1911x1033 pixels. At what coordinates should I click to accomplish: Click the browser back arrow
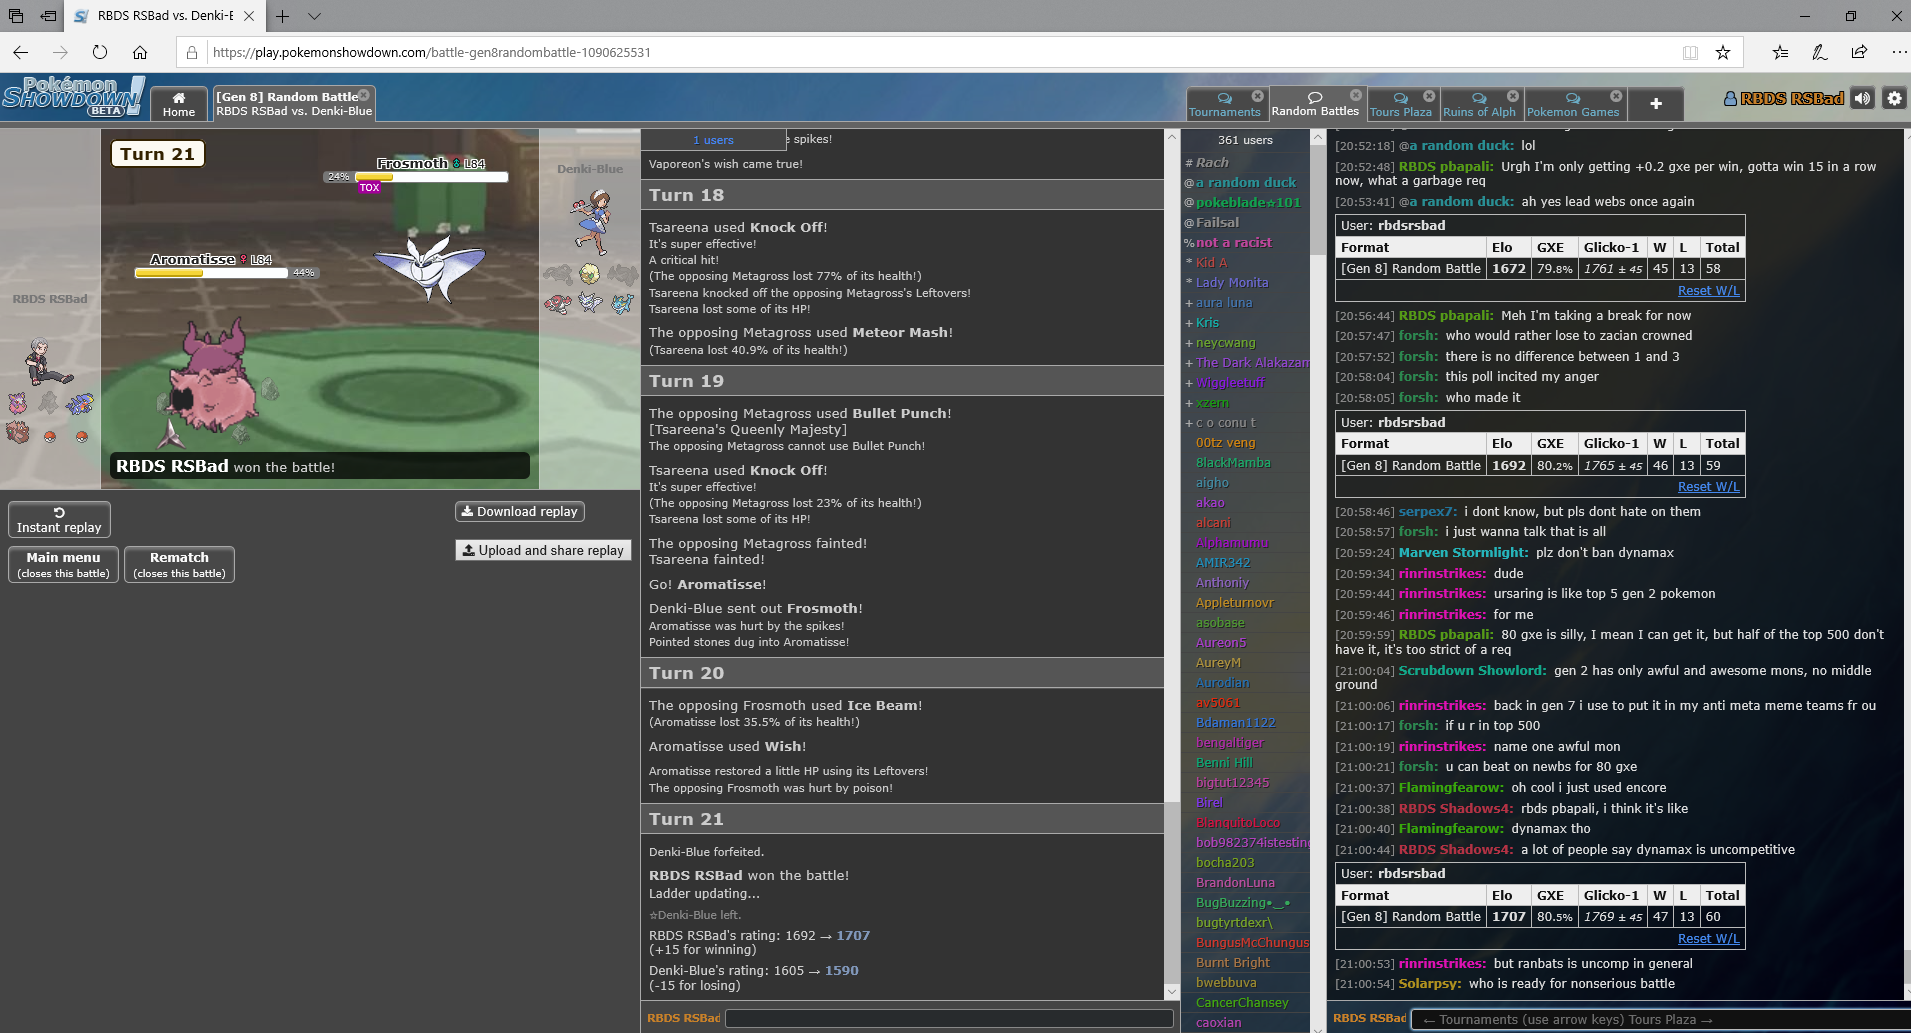[x=21, y=52]
